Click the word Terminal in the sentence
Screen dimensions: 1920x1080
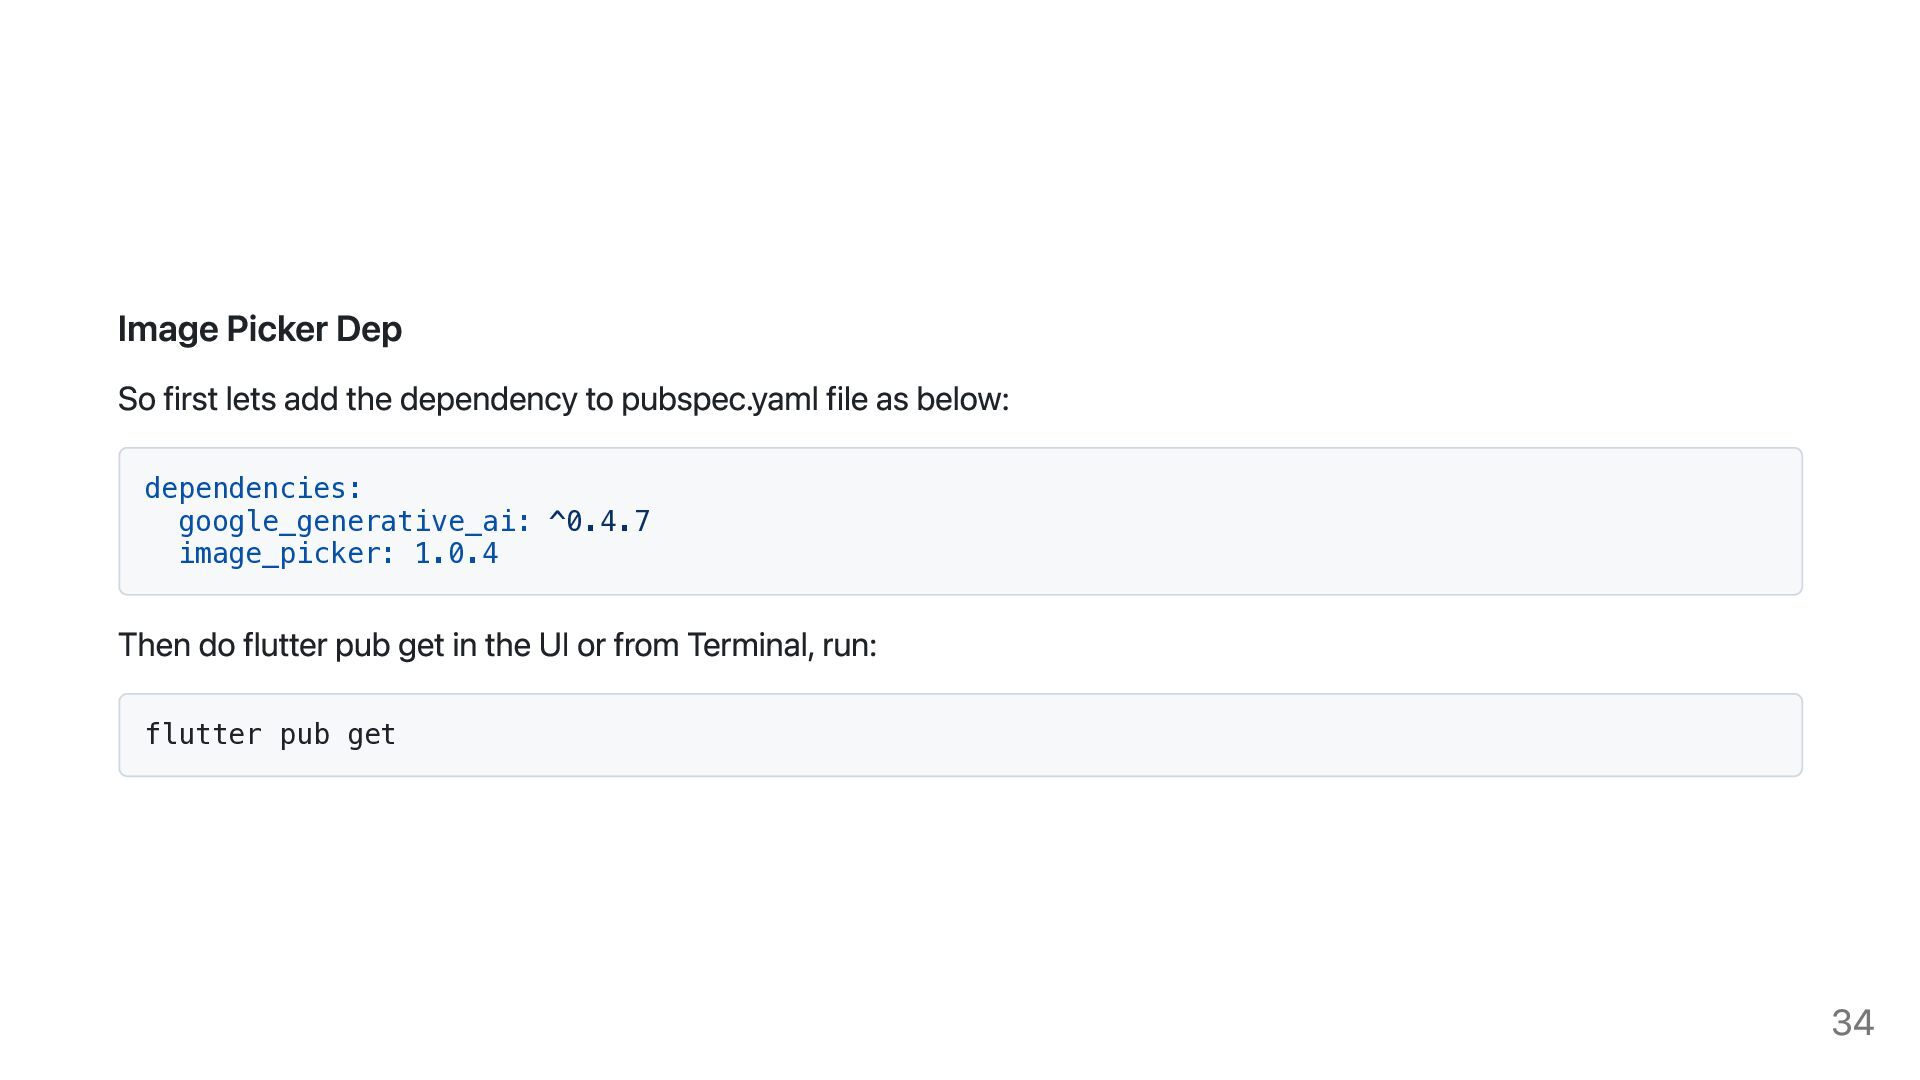coord(750,646)
